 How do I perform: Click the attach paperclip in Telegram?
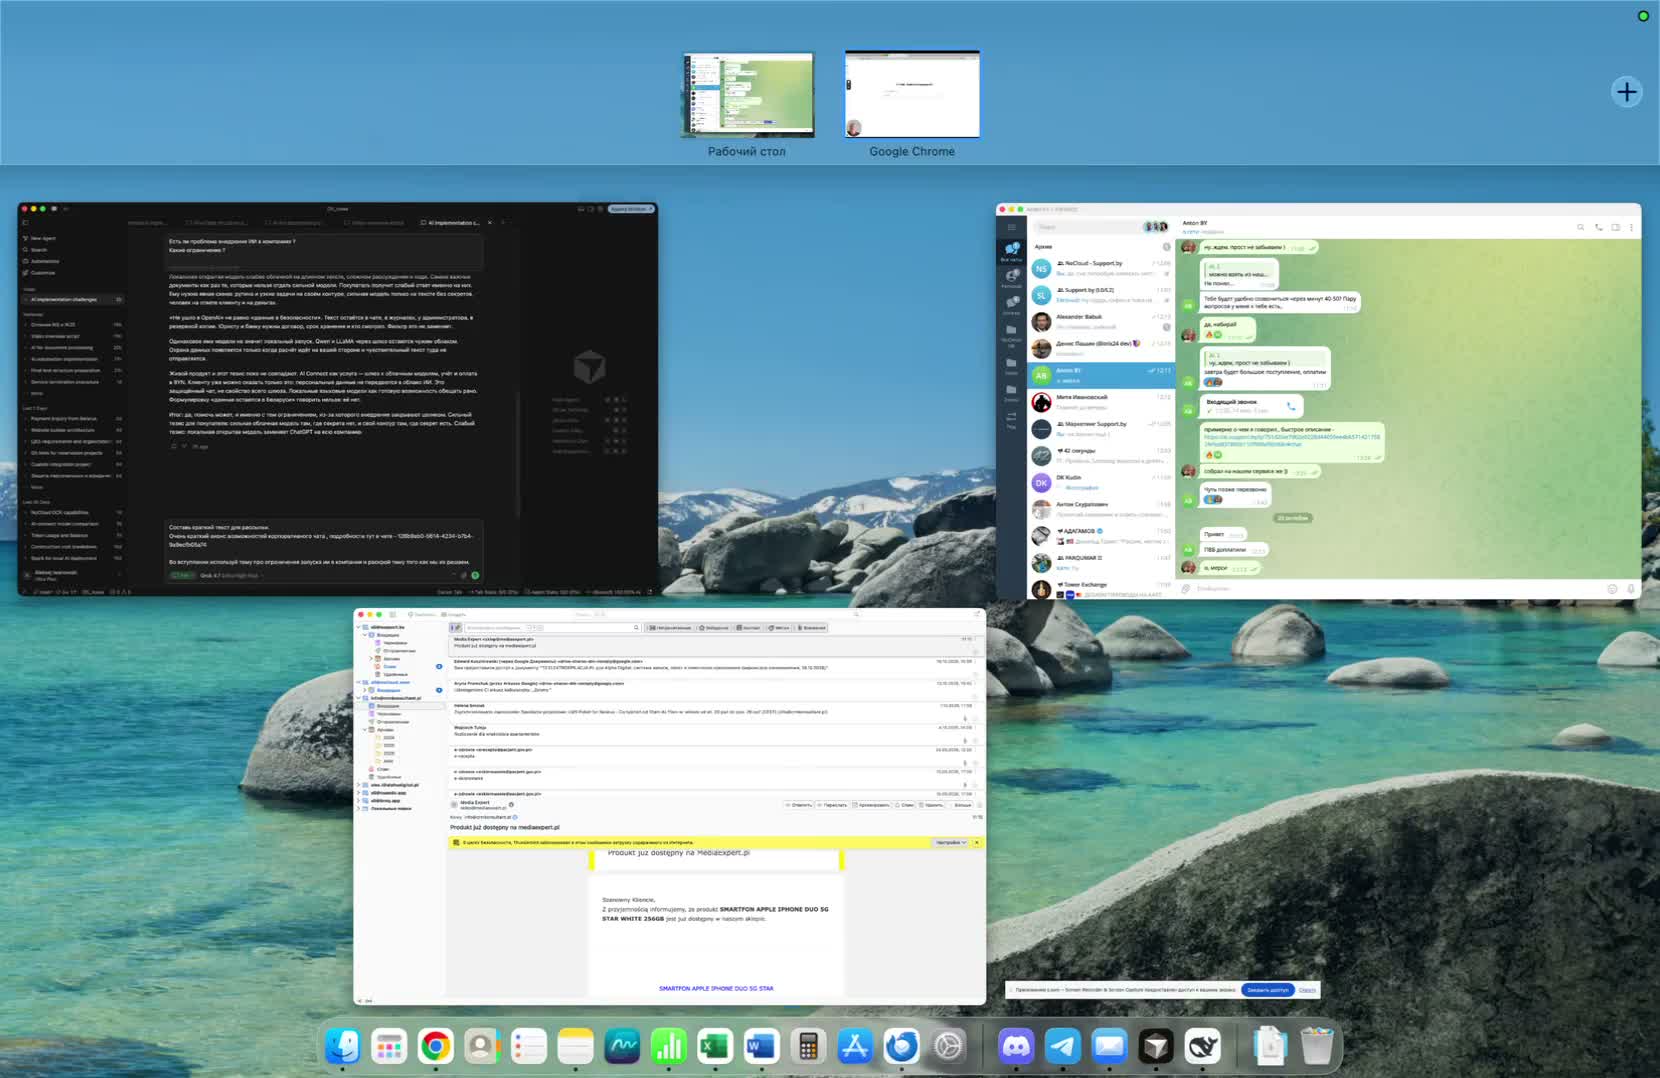pos(1186,589)
